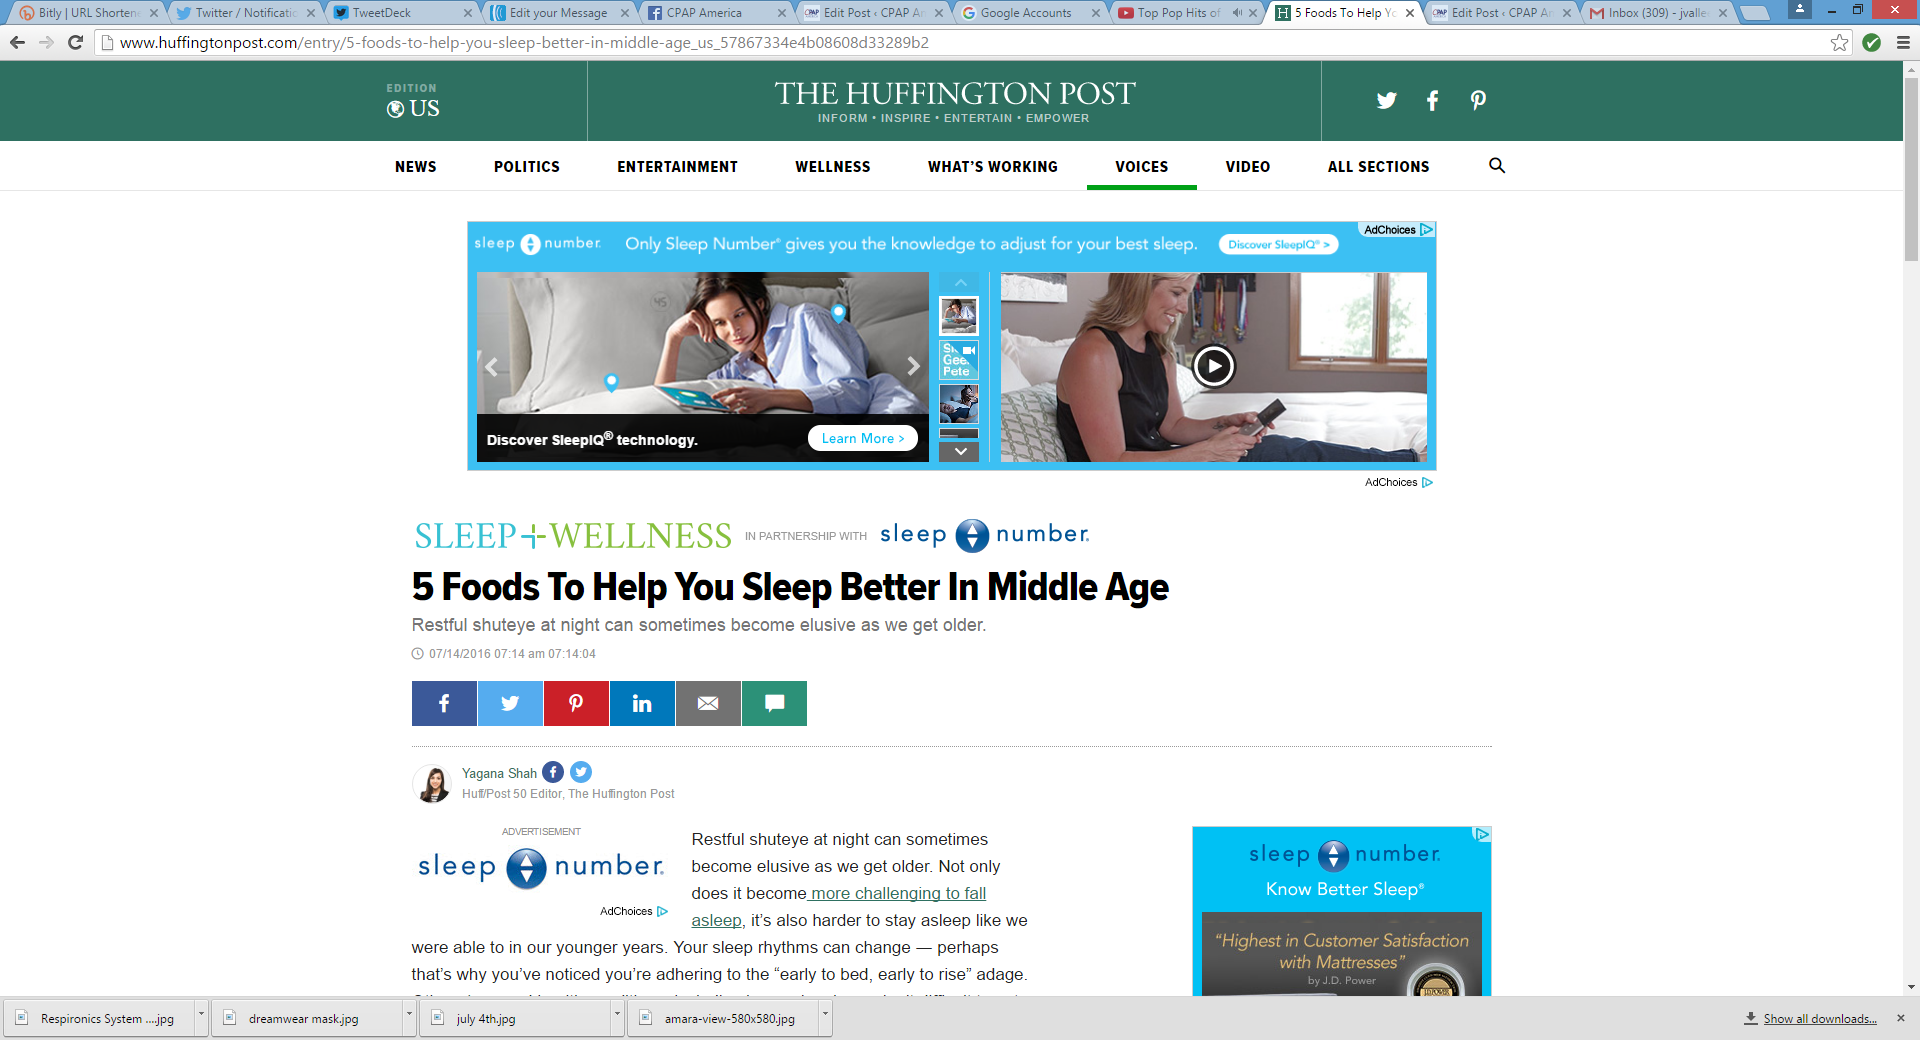
Task: Bookmark the page with the star icon
Action: 1839,42
